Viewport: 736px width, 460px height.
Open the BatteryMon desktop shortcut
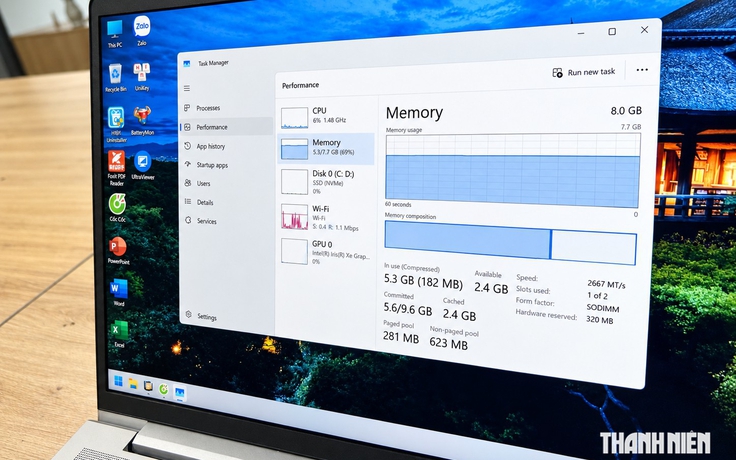[142, 121]
